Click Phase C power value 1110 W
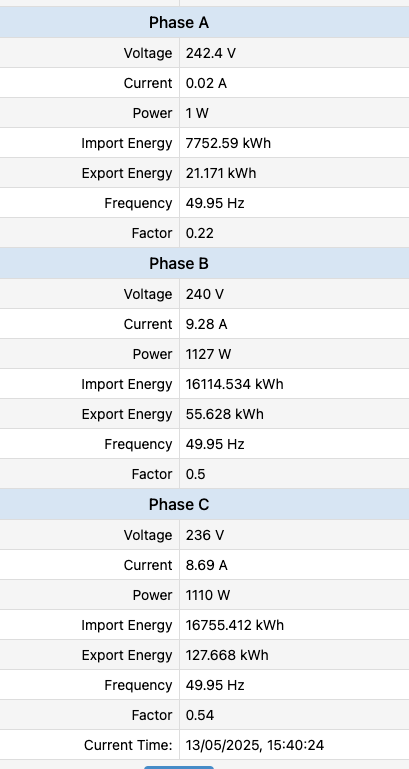 (207, 595)
